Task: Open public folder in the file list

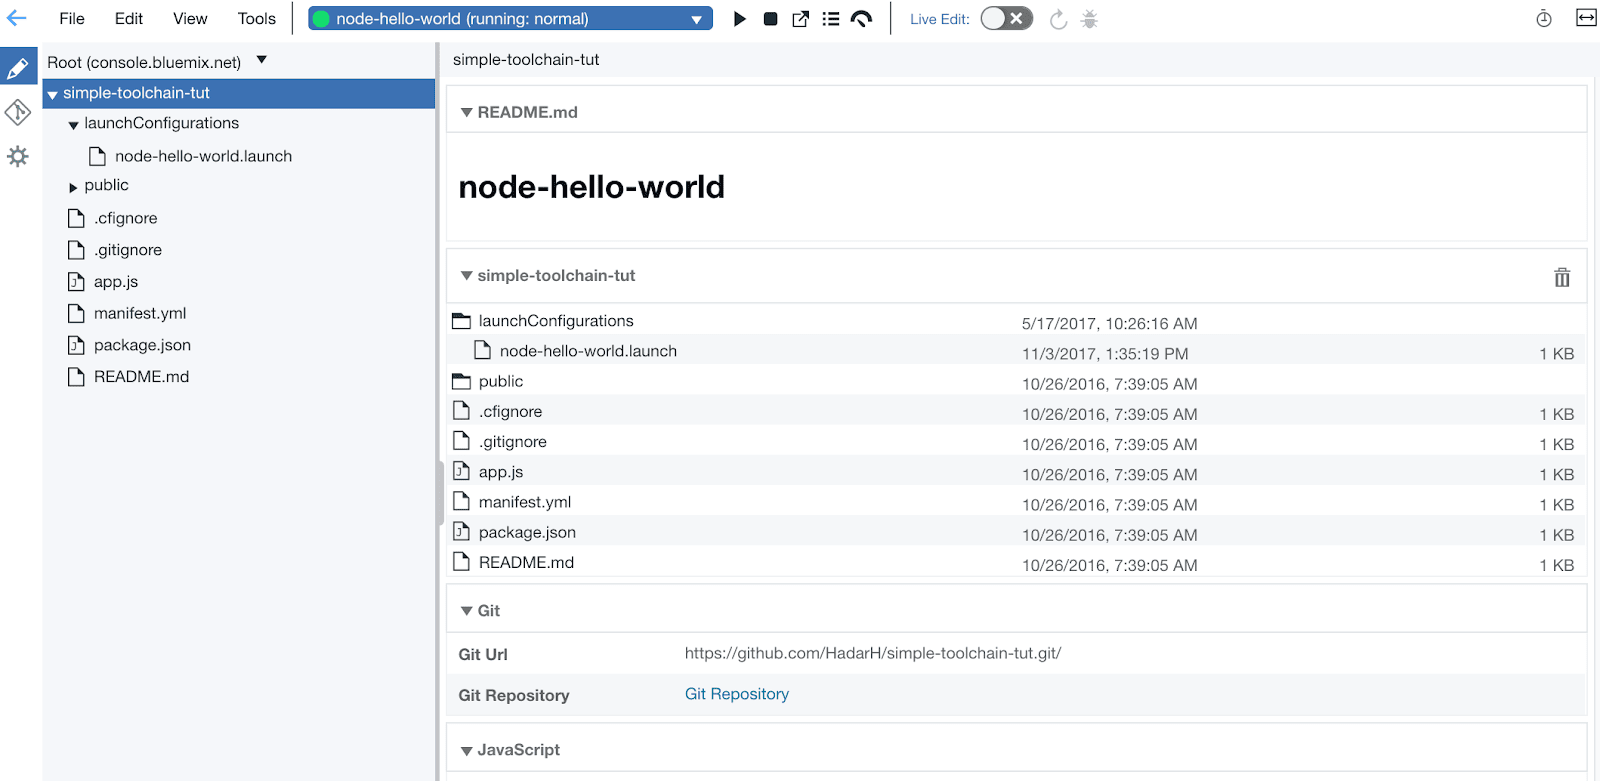Action: (x=501, y=381)
